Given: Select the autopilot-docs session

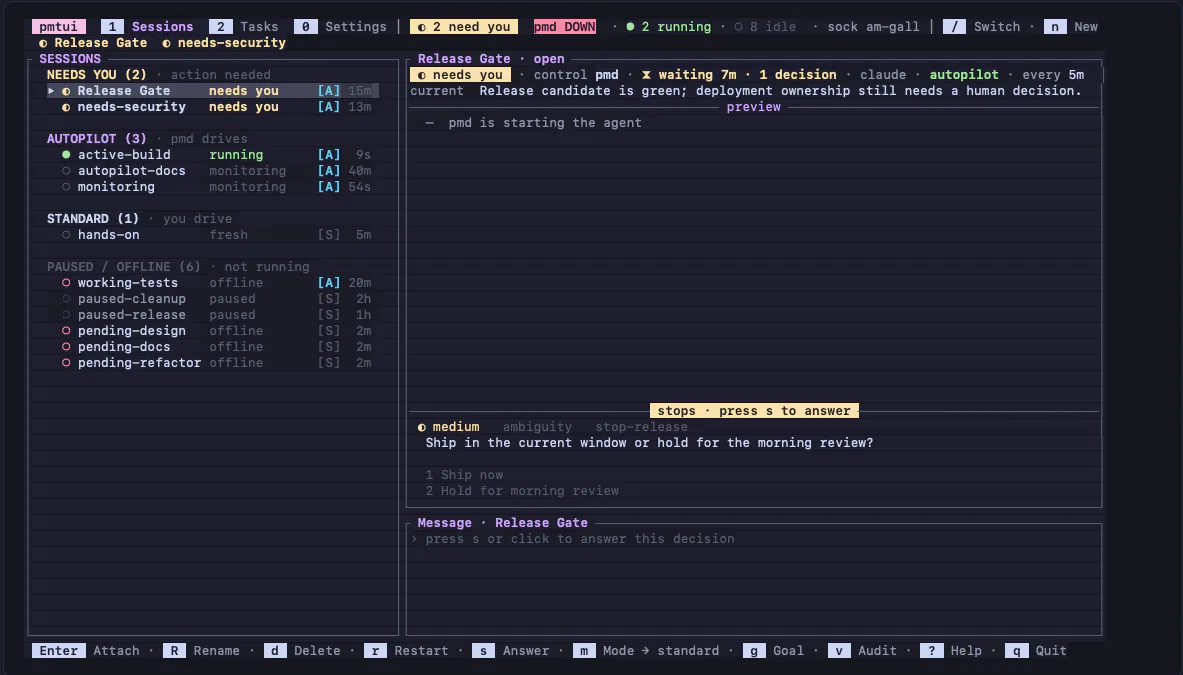Looking at the screenshot, I should coord(212,170).
